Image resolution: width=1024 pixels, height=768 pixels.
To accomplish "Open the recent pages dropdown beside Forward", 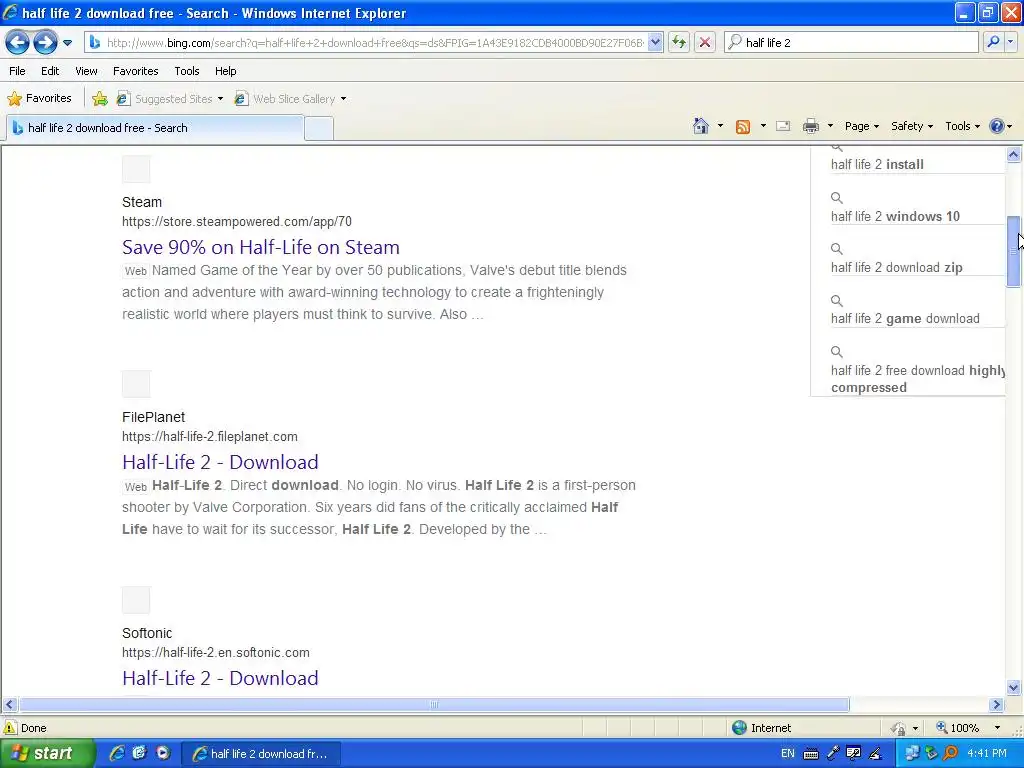I will [67, 43].
